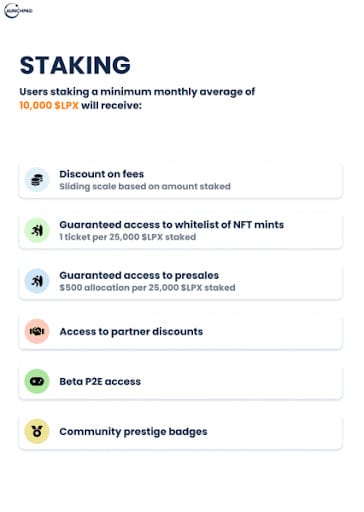Click the medal icon for prestige badges
364x512 pixels.
pyautogui.click(x=37, y=431)
